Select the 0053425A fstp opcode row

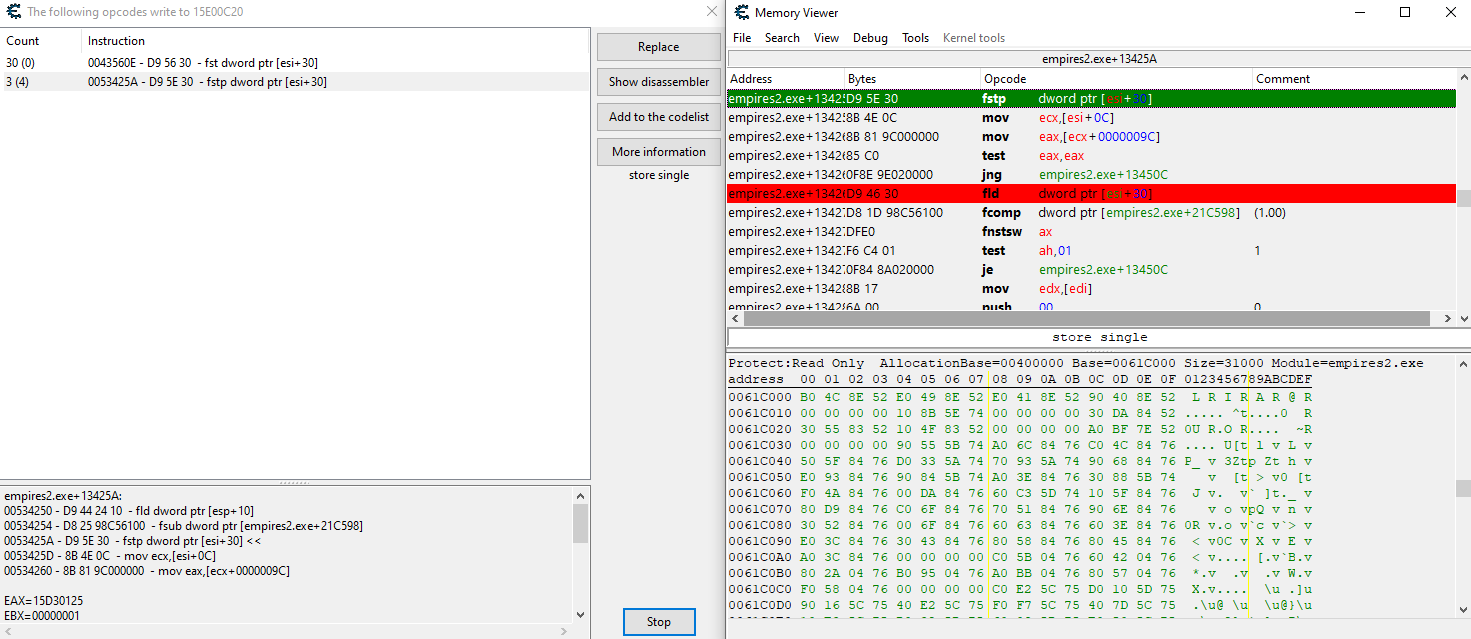pyautogui.click(x=295, y=82)
